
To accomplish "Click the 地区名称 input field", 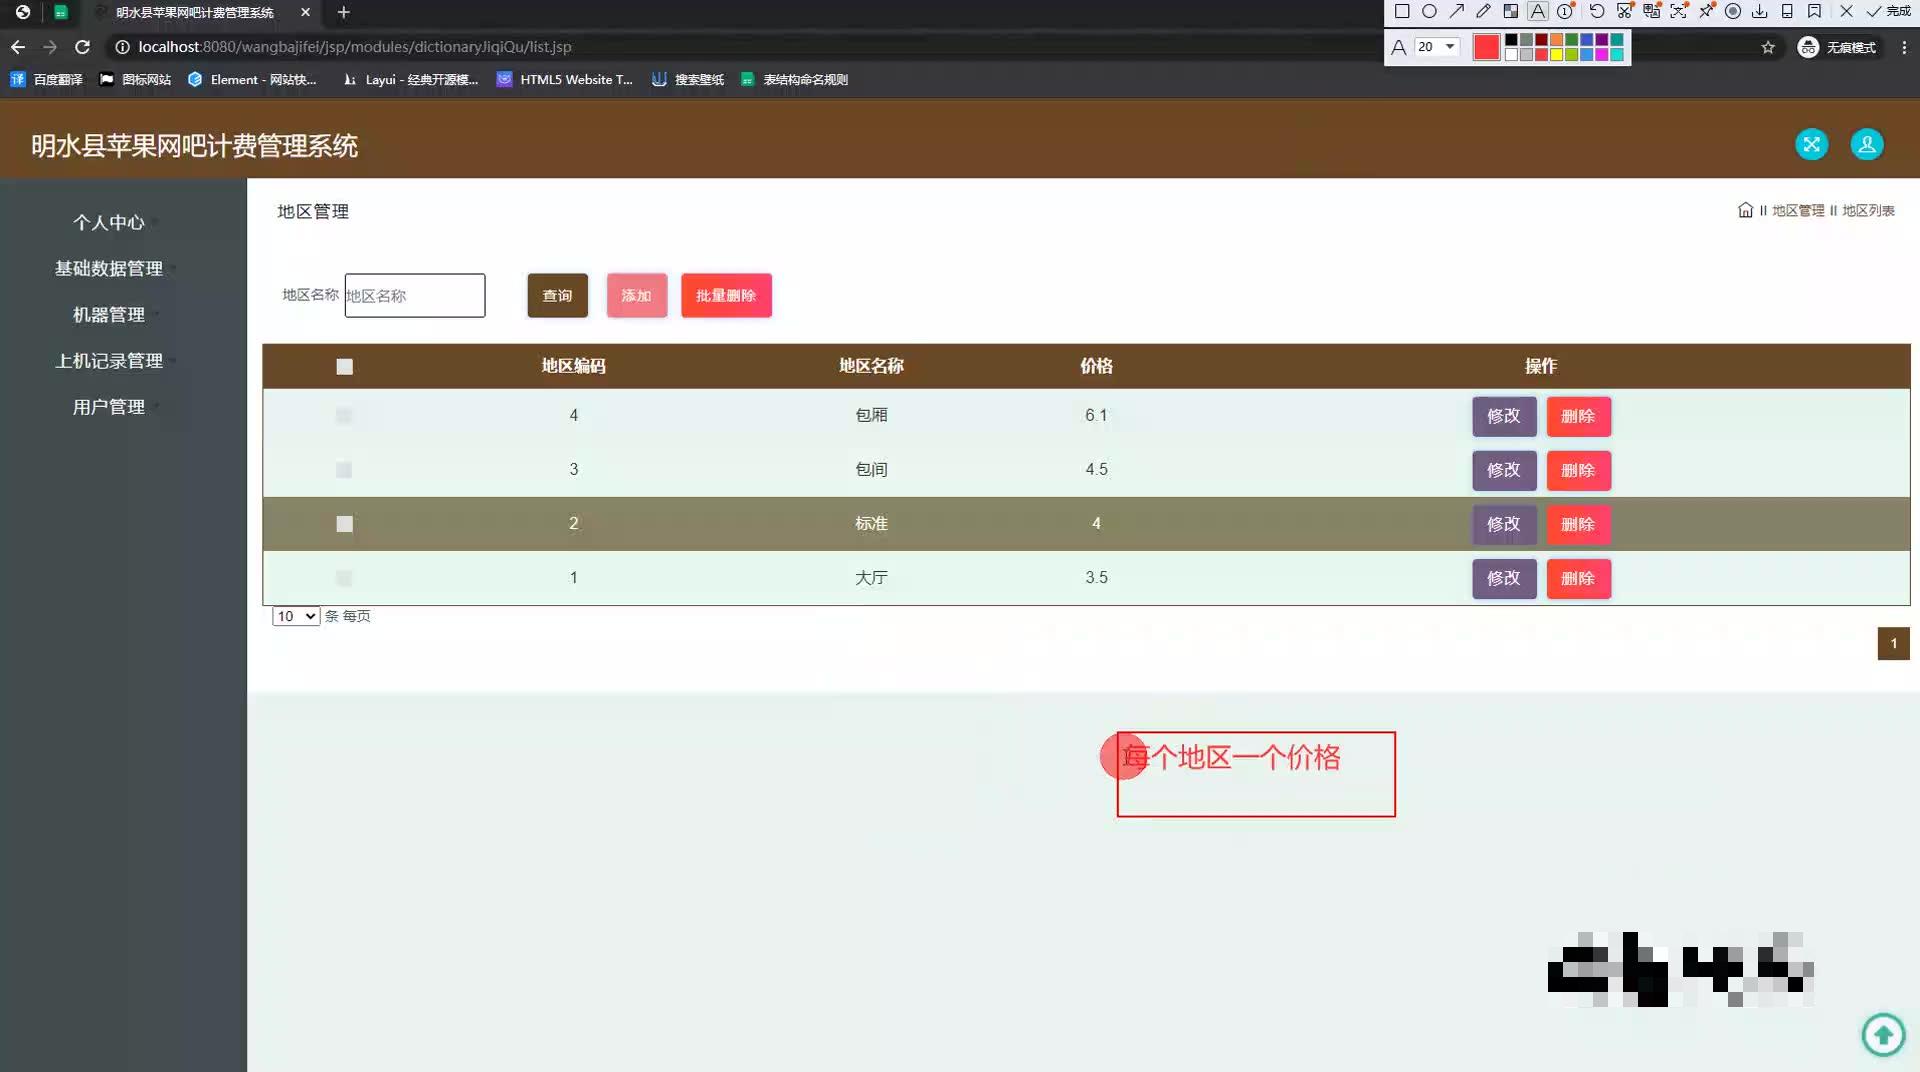I will [x=414, y=295].
